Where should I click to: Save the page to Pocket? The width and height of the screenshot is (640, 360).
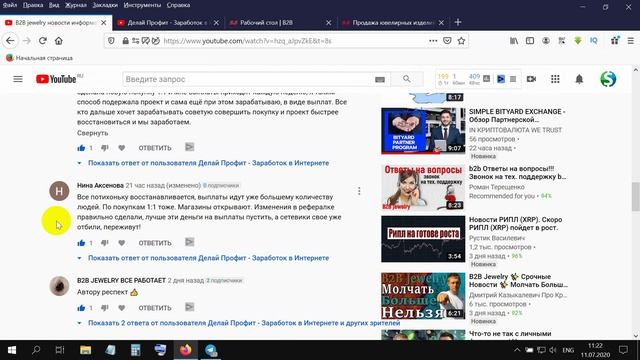point(447,41)
